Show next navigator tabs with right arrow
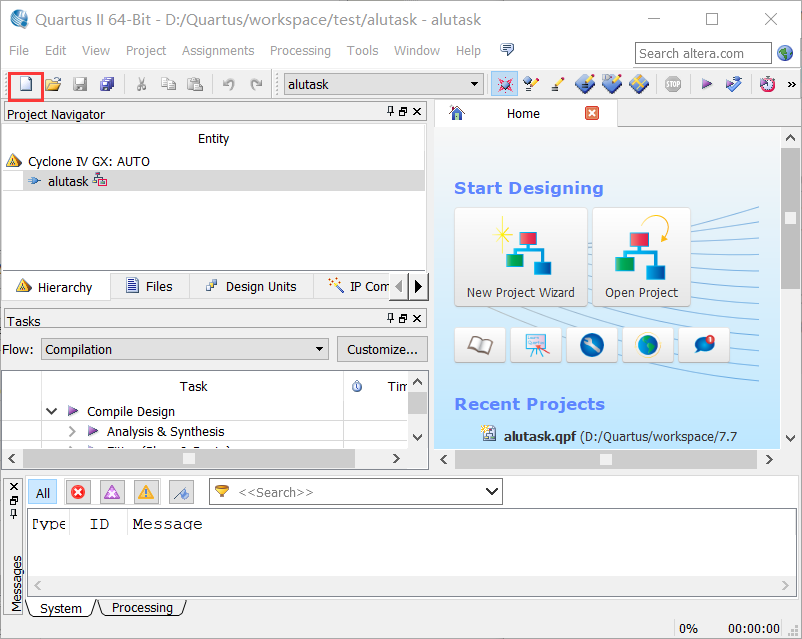The width and height of the screenshot is (802, 639). coord(418,286)
